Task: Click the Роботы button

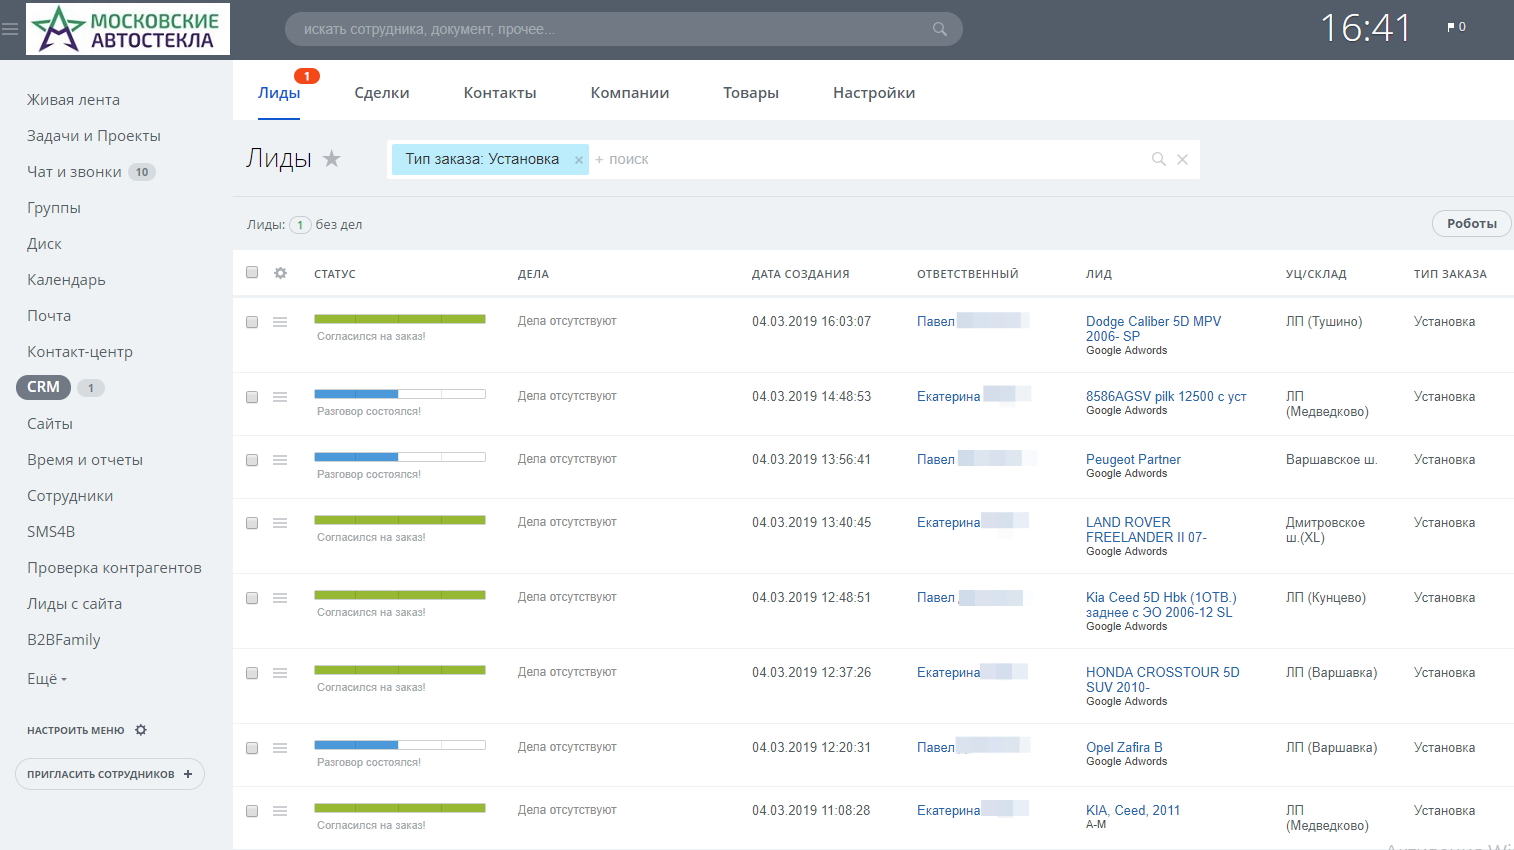Action: 1472,224
